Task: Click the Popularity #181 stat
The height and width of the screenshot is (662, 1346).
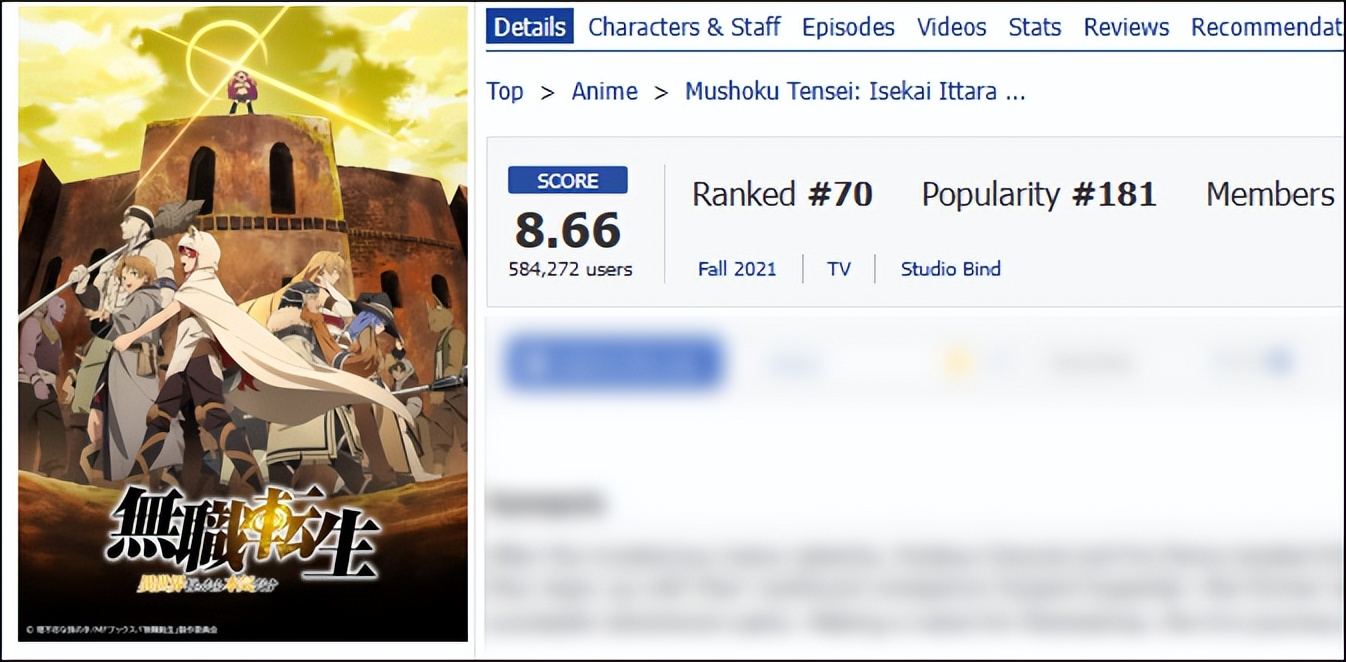Action: click(1039, 194)
